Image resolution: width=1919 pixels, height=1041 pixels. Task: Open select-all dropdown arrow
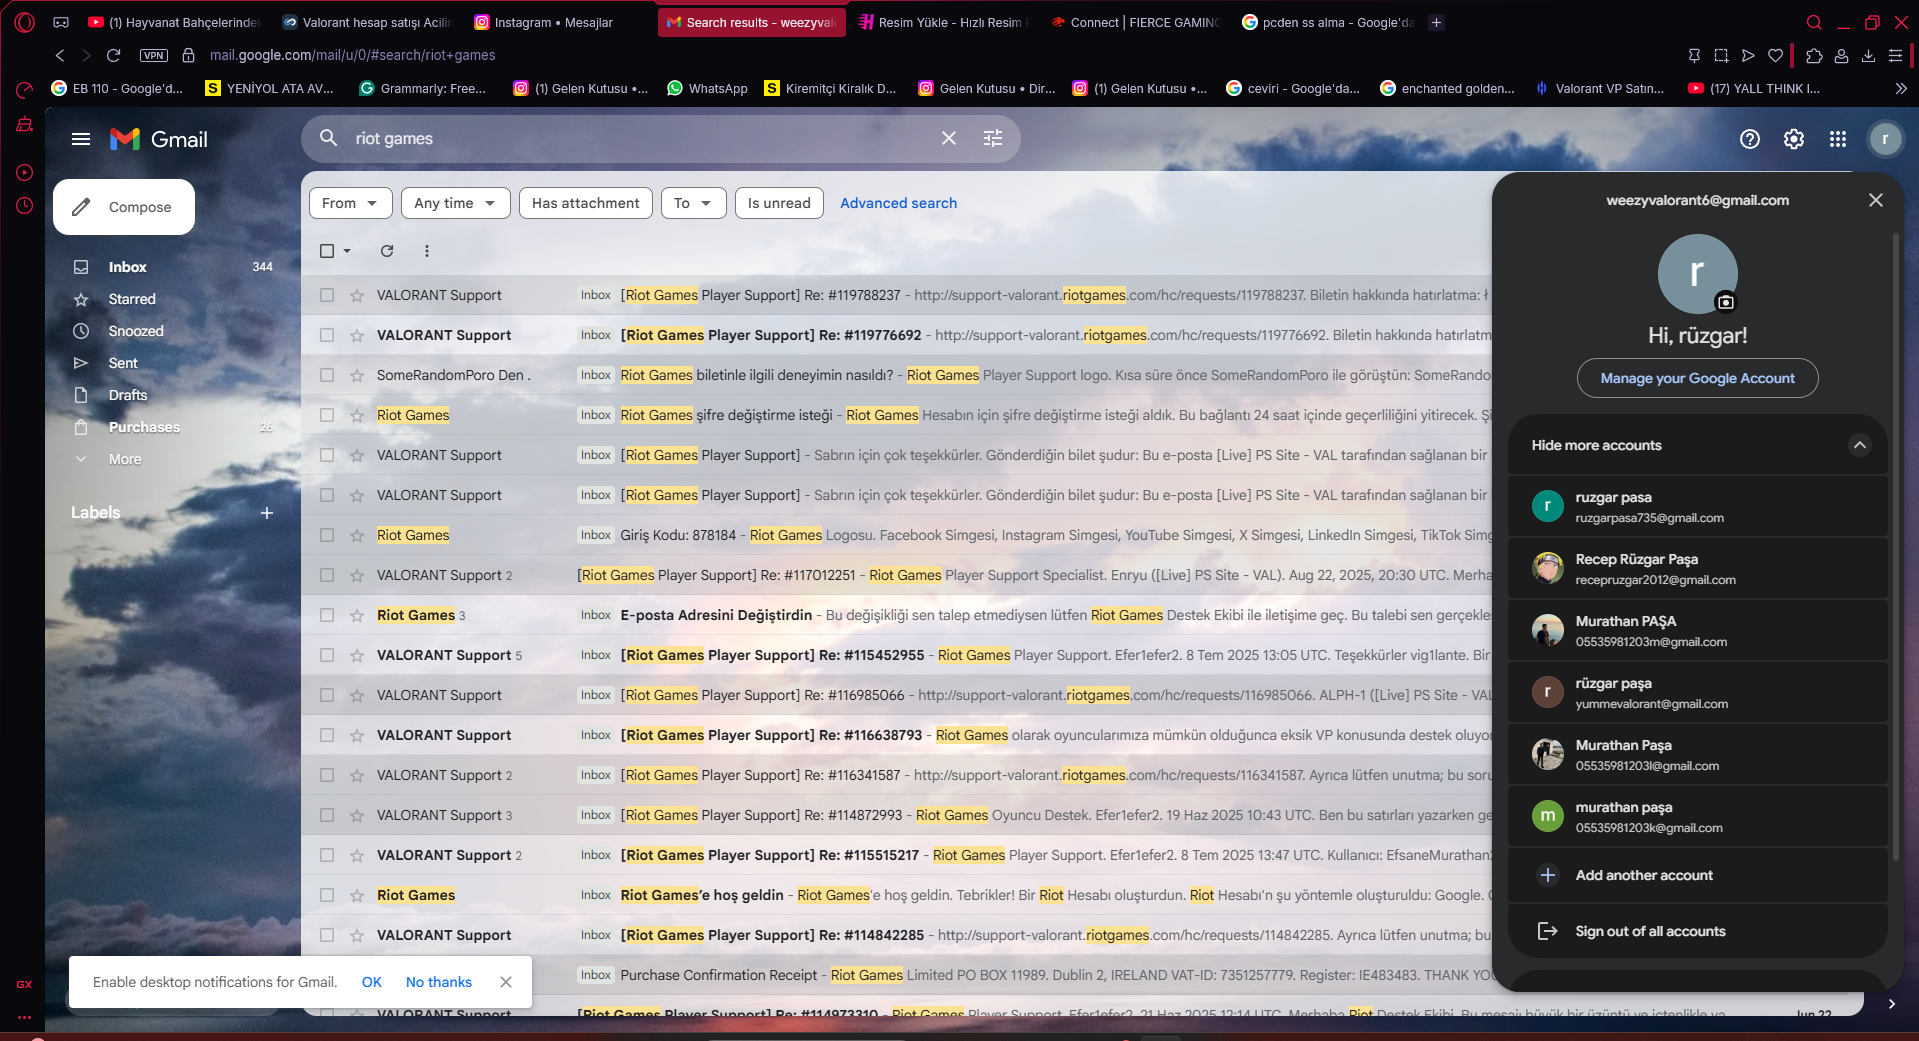tap(347, 251)
